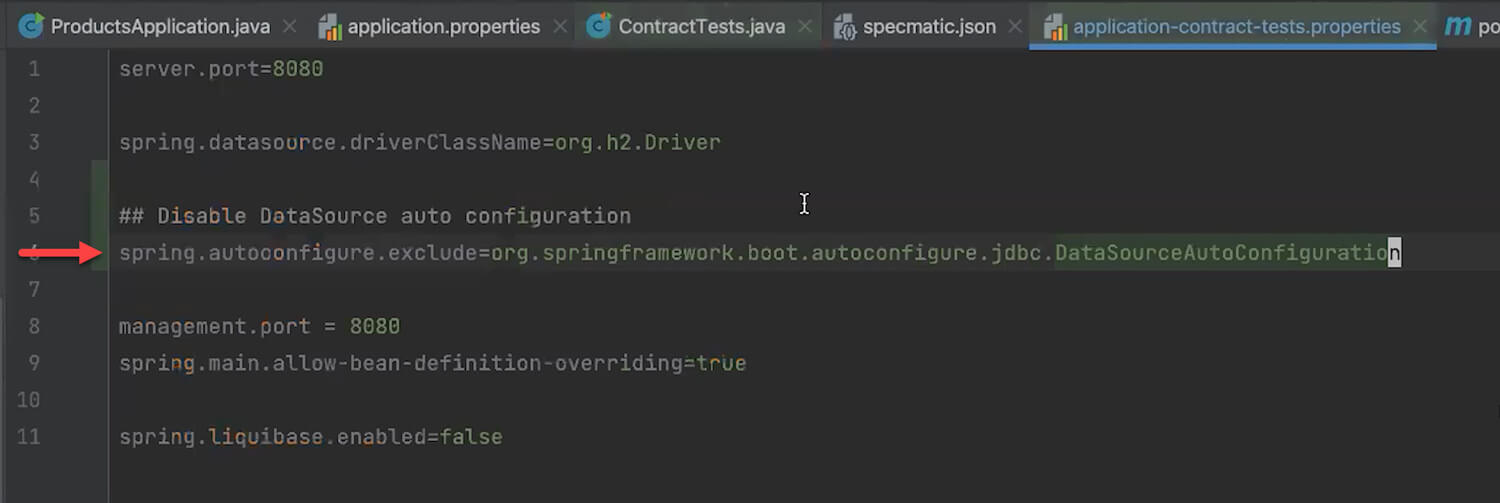Click spring.autoconfigure.exclude property key

coord(298,253)
